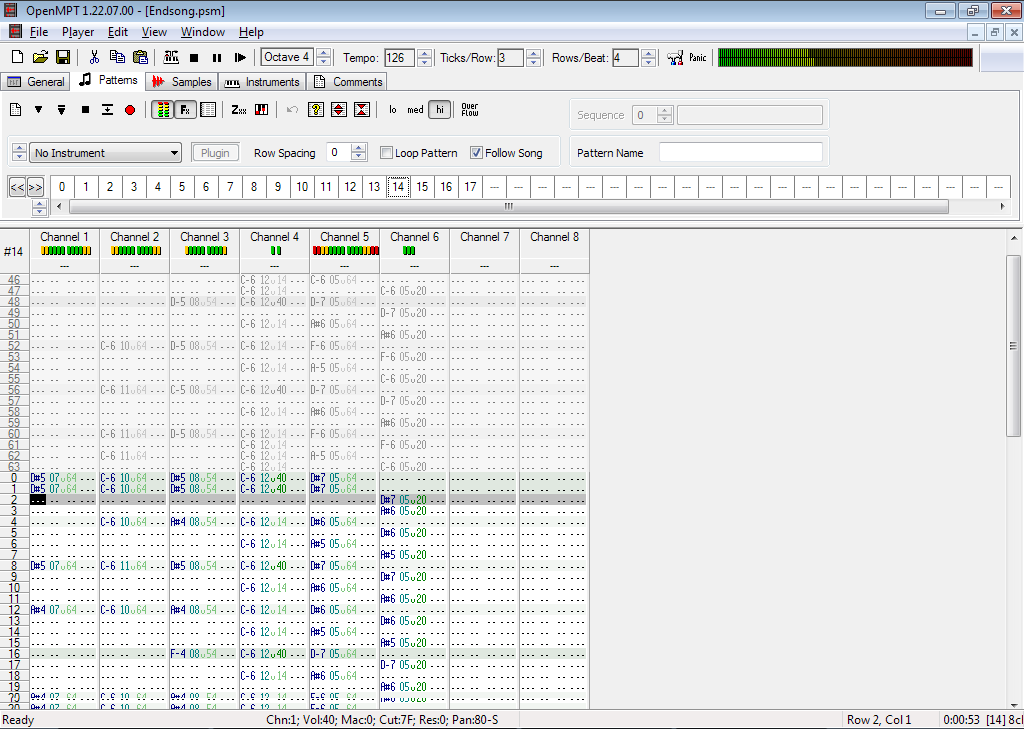Viewport: 1024px width, 729px height.
Task: Click the Cut scissors icon
Action: point(94,58)
